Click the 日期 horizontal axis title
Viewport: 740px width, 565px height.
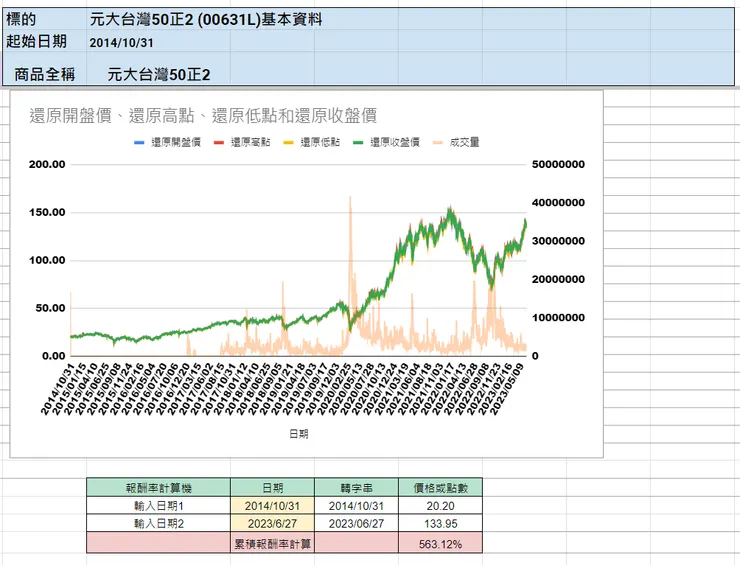coord(299,434)
